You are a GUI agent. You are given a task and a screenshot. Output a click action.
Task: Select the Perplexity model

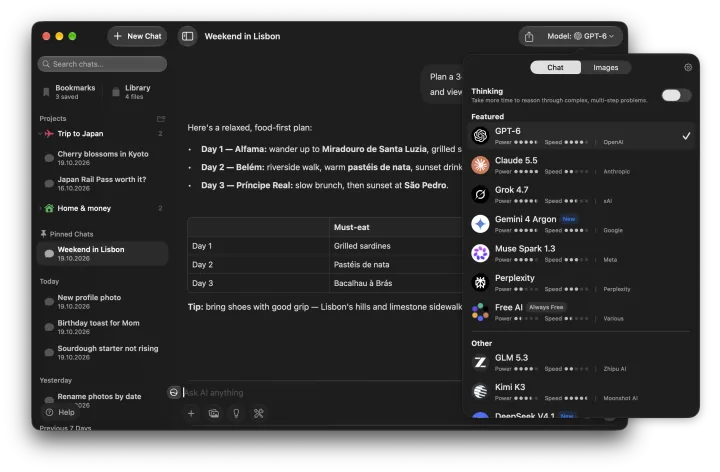(580, 283)
